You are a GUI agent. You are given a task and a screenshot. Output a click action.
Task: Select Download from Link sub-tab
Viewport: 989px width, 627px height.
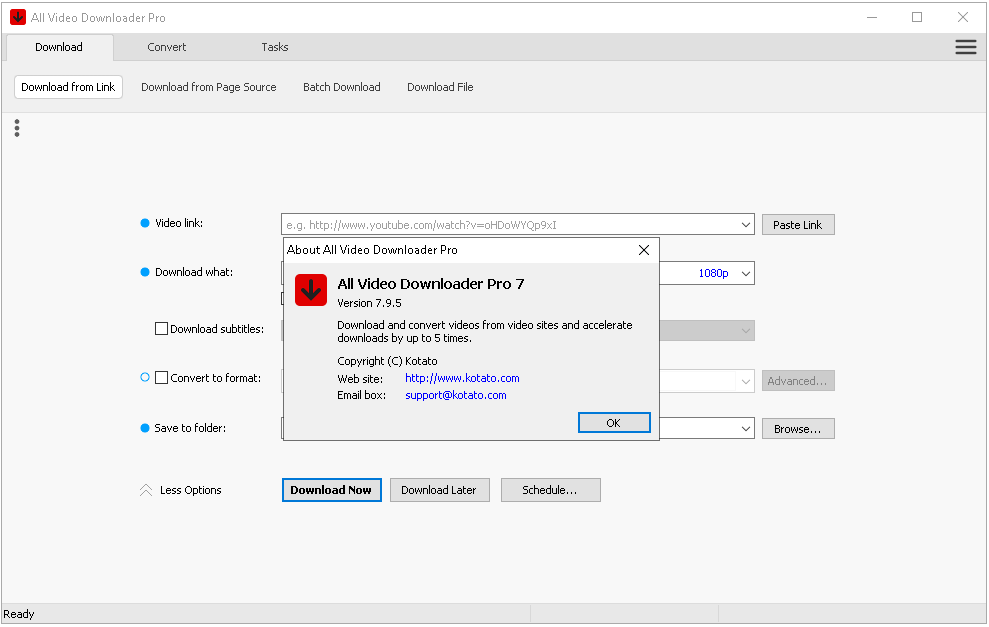[x=68, y=87]
